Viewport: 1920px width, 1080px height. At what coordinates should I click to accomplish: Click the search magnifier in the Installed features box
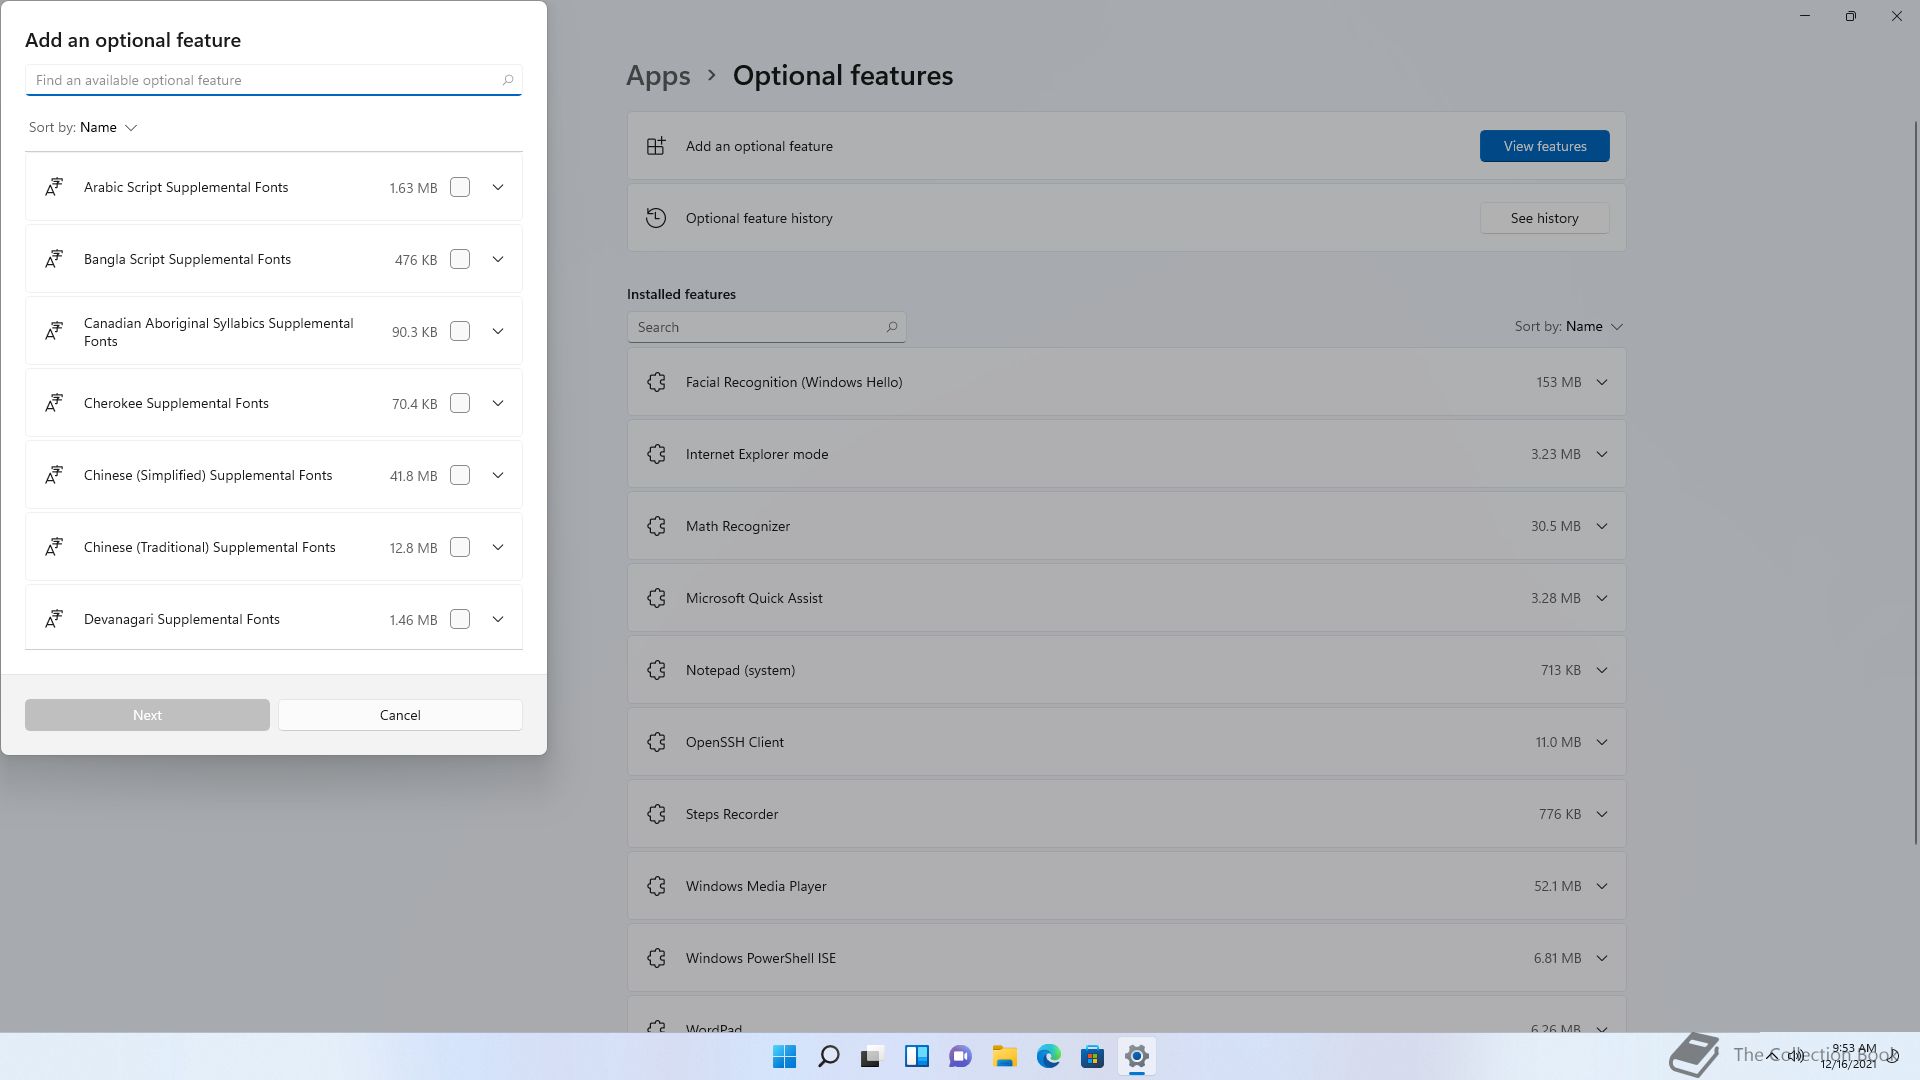(891, 327)
